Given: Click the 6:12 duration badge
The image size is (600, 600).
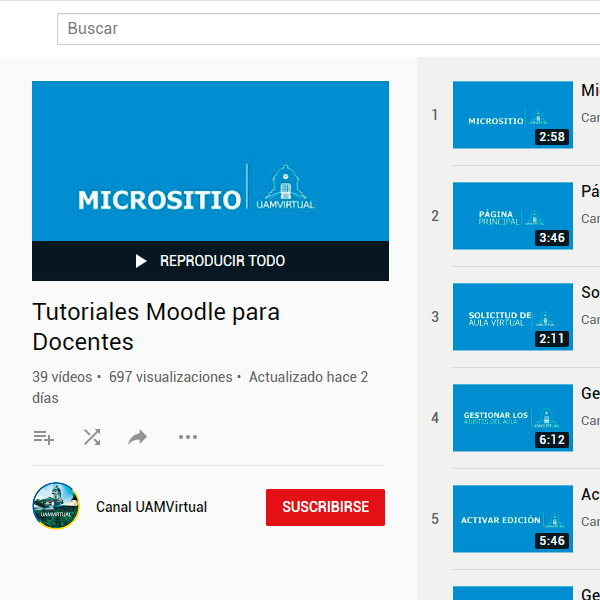Looking at the screenshot, I should click(552, 440).
